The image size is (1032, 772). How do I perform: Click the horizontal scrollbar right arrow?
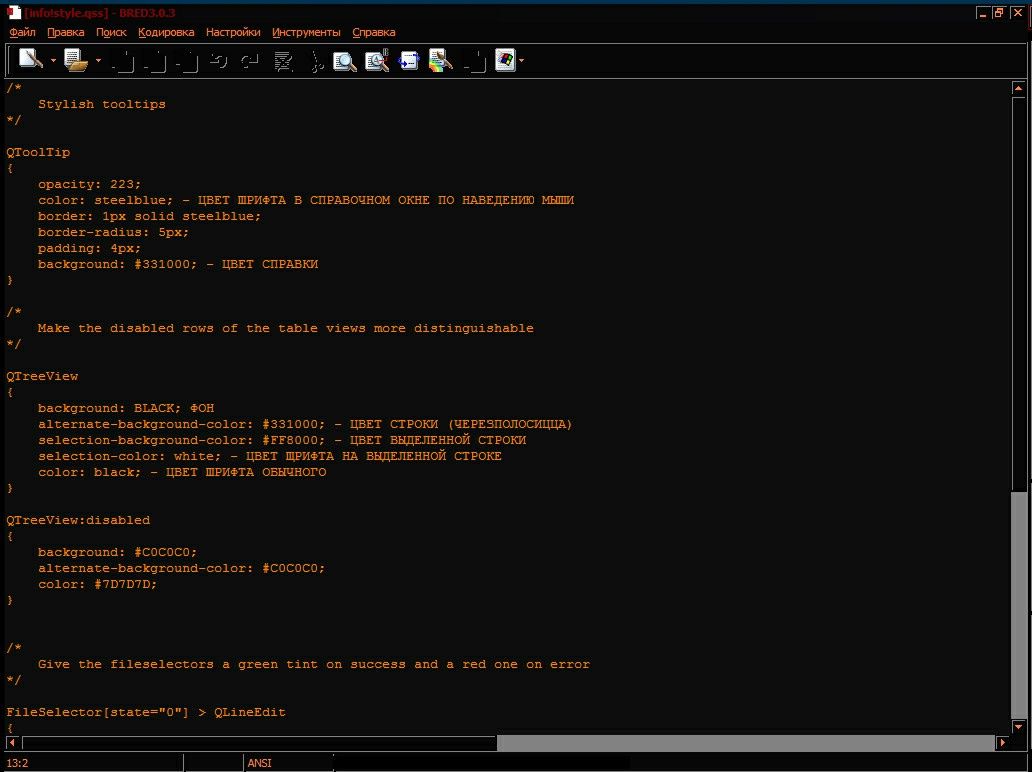tap(1002, 743)
